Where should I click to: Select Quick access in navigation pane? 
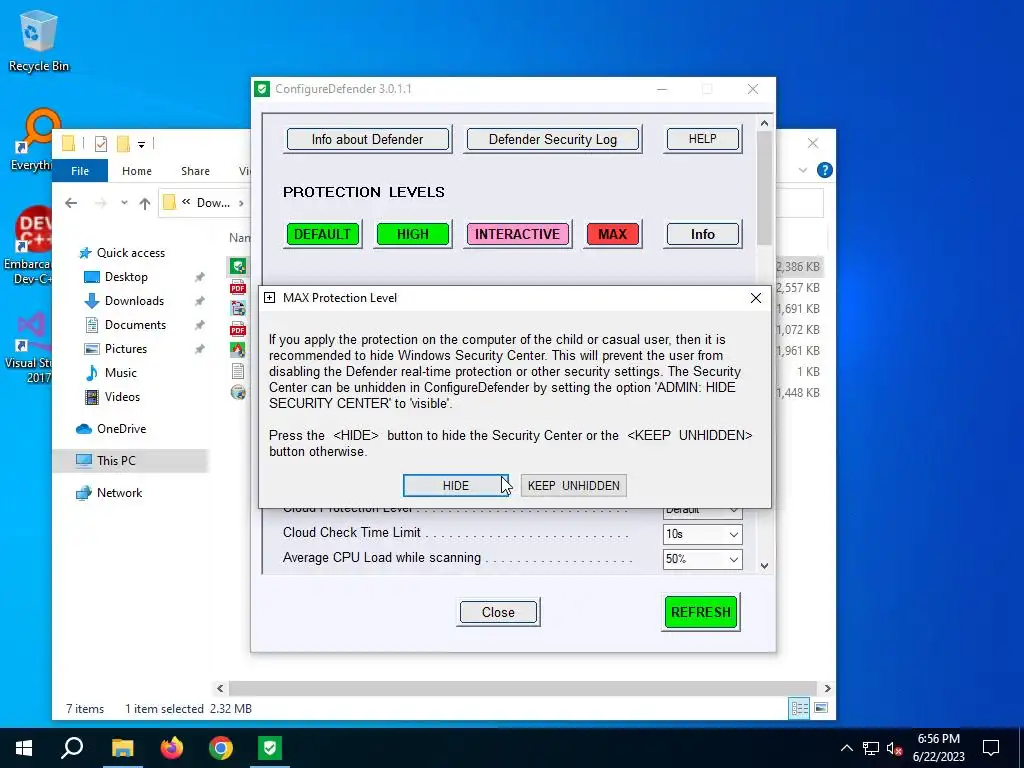point(131,253)
